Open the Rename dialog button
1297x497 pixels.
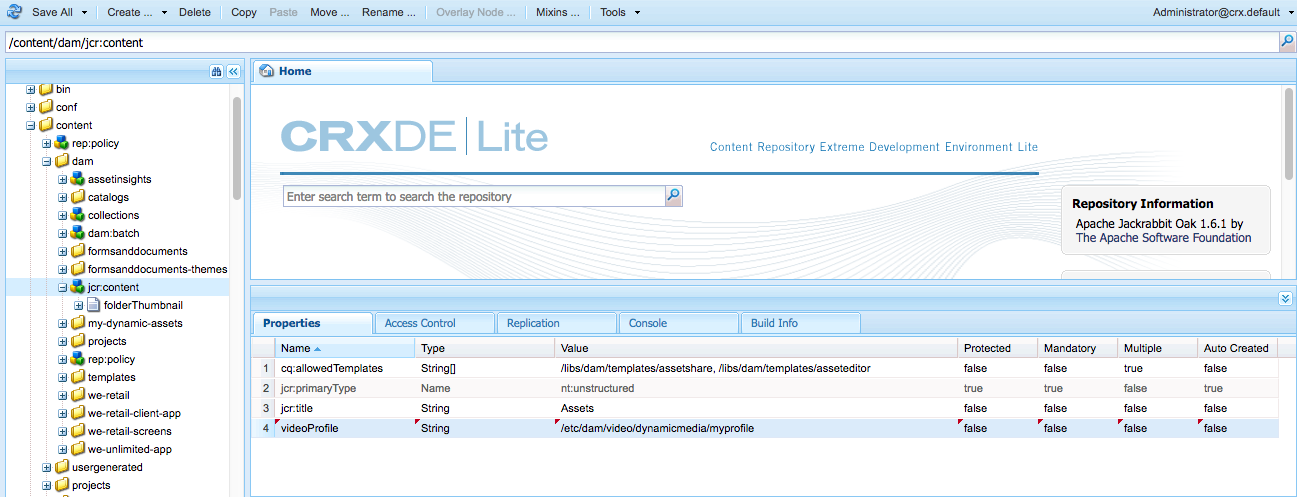click(389, 12)
